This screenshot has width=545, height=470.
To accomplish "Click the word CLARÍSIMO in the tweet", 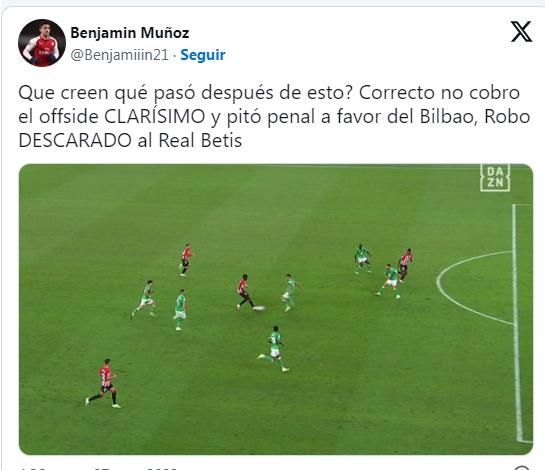I will [155, 116].
